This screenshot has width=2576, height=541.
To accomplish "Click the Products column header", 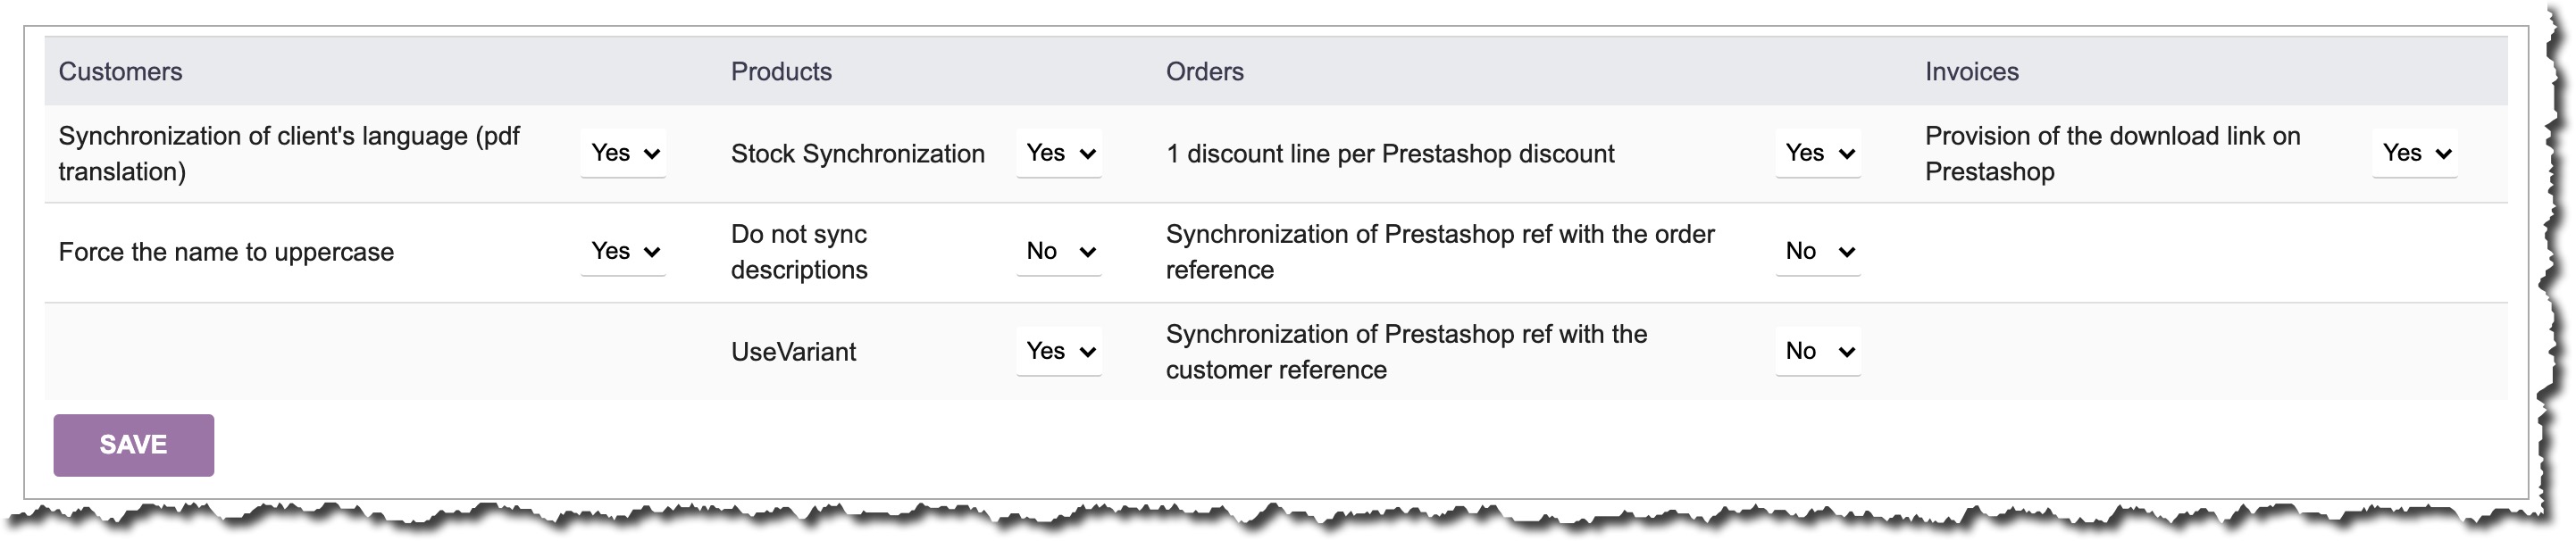I will tap(781, 72).
